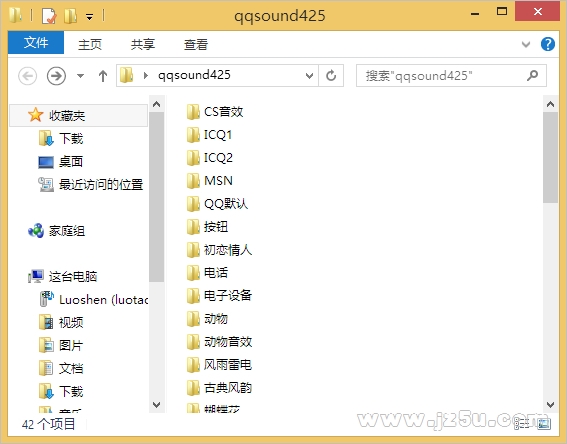Select the 风雨雷电 folder icon
Viewport: 567px width, 444px height.
coord(193,365)
